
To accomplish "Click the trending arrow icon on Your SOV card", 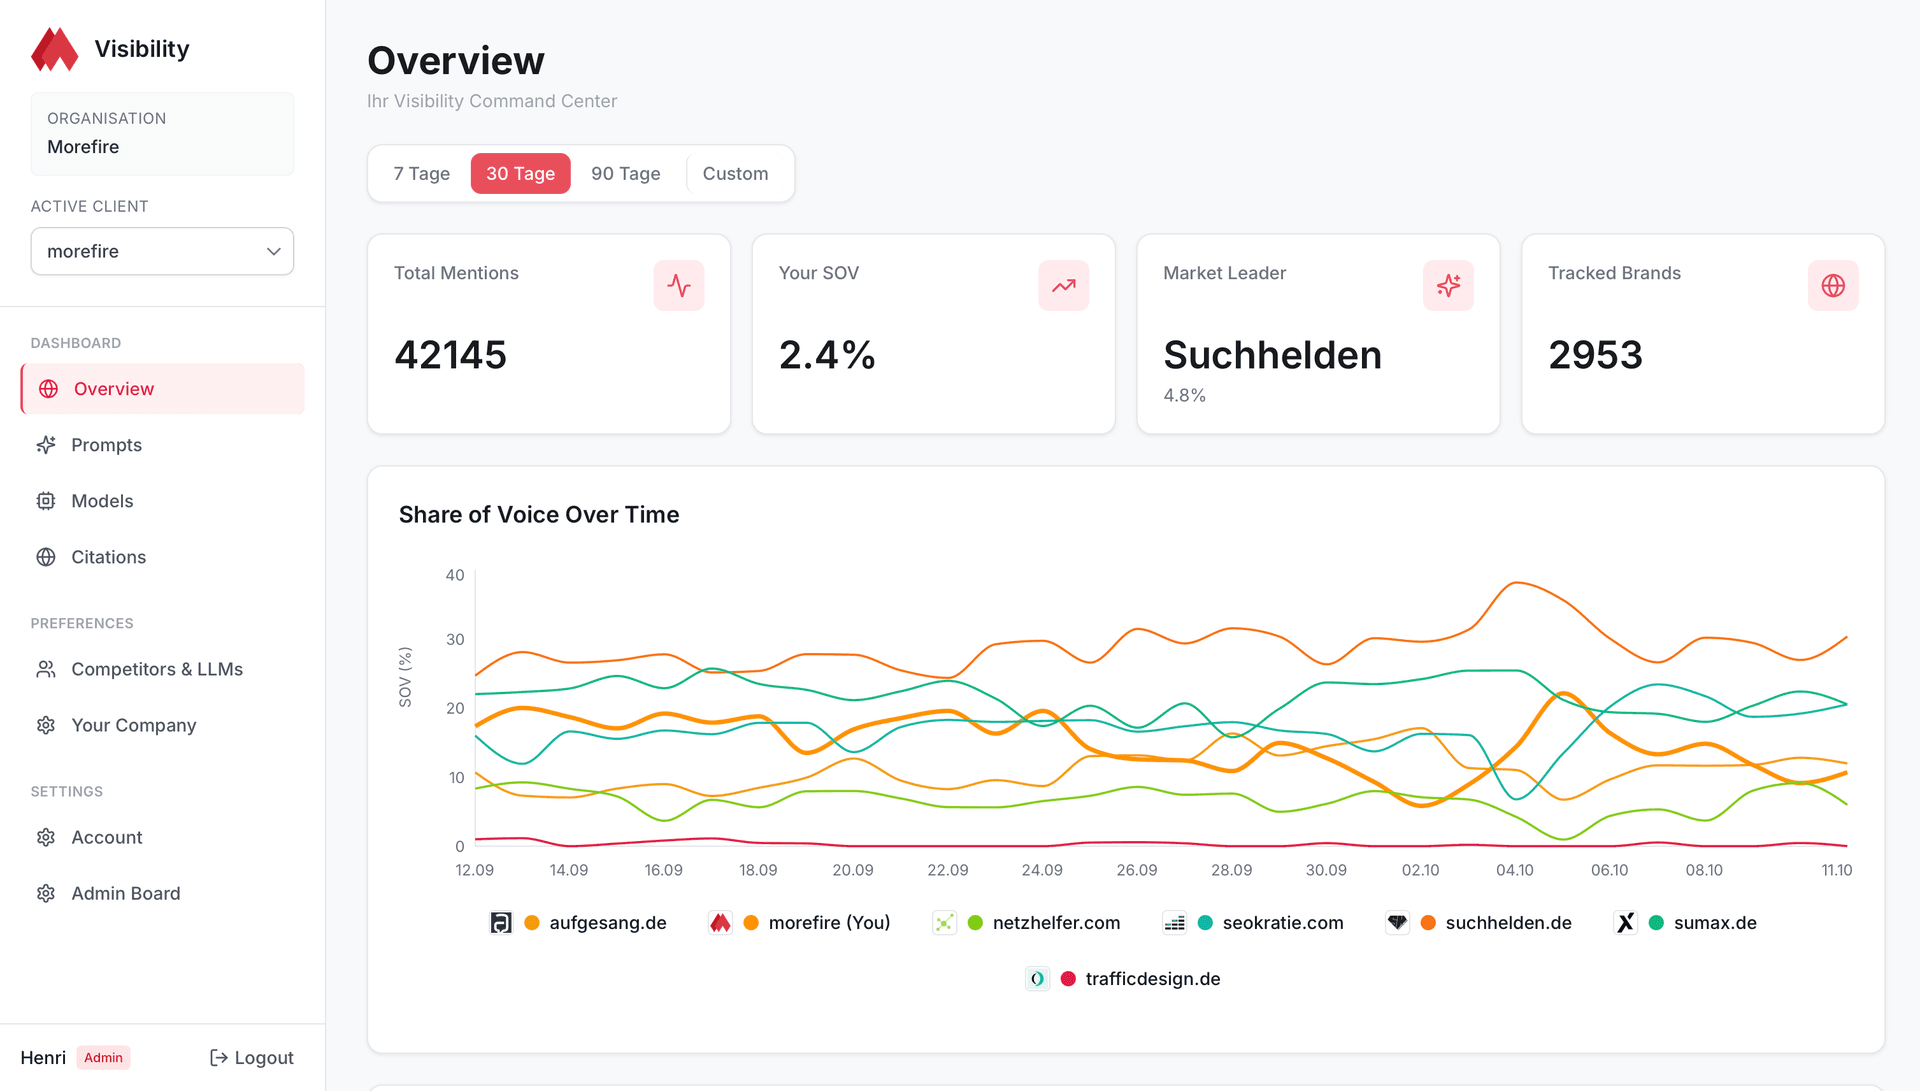I will click(x=1063, y=285).
